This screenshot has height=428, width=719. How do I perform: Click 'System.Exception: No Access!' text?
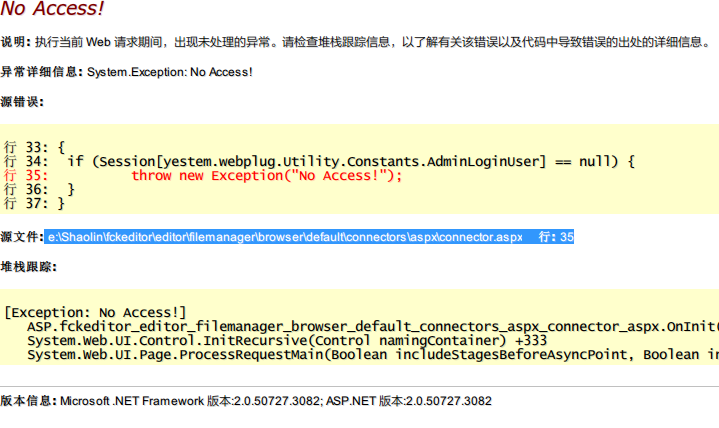(170, 72)
